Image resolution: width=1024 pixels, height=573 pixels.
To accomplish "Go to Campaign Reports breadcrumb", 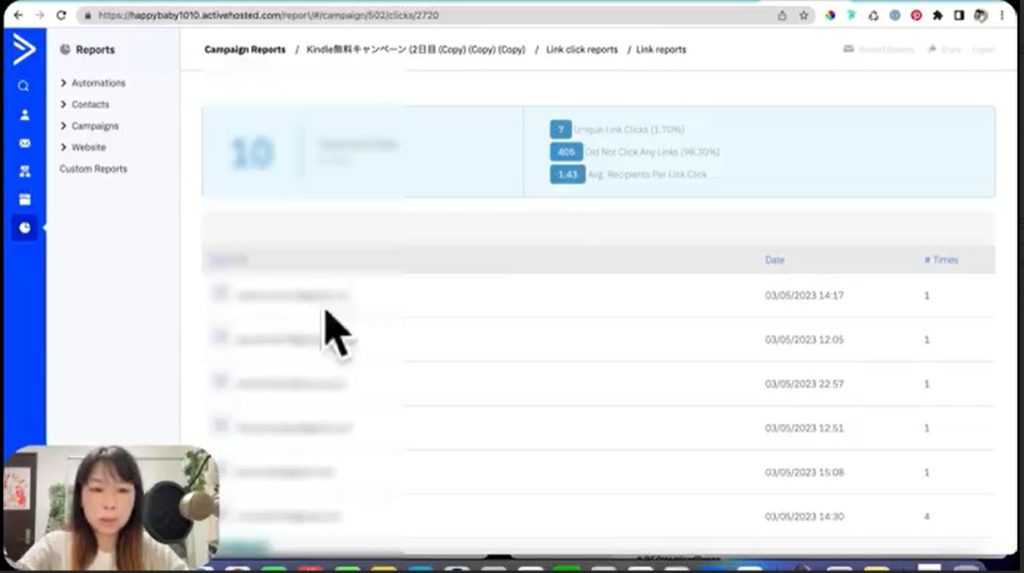I will pos(245,50).
